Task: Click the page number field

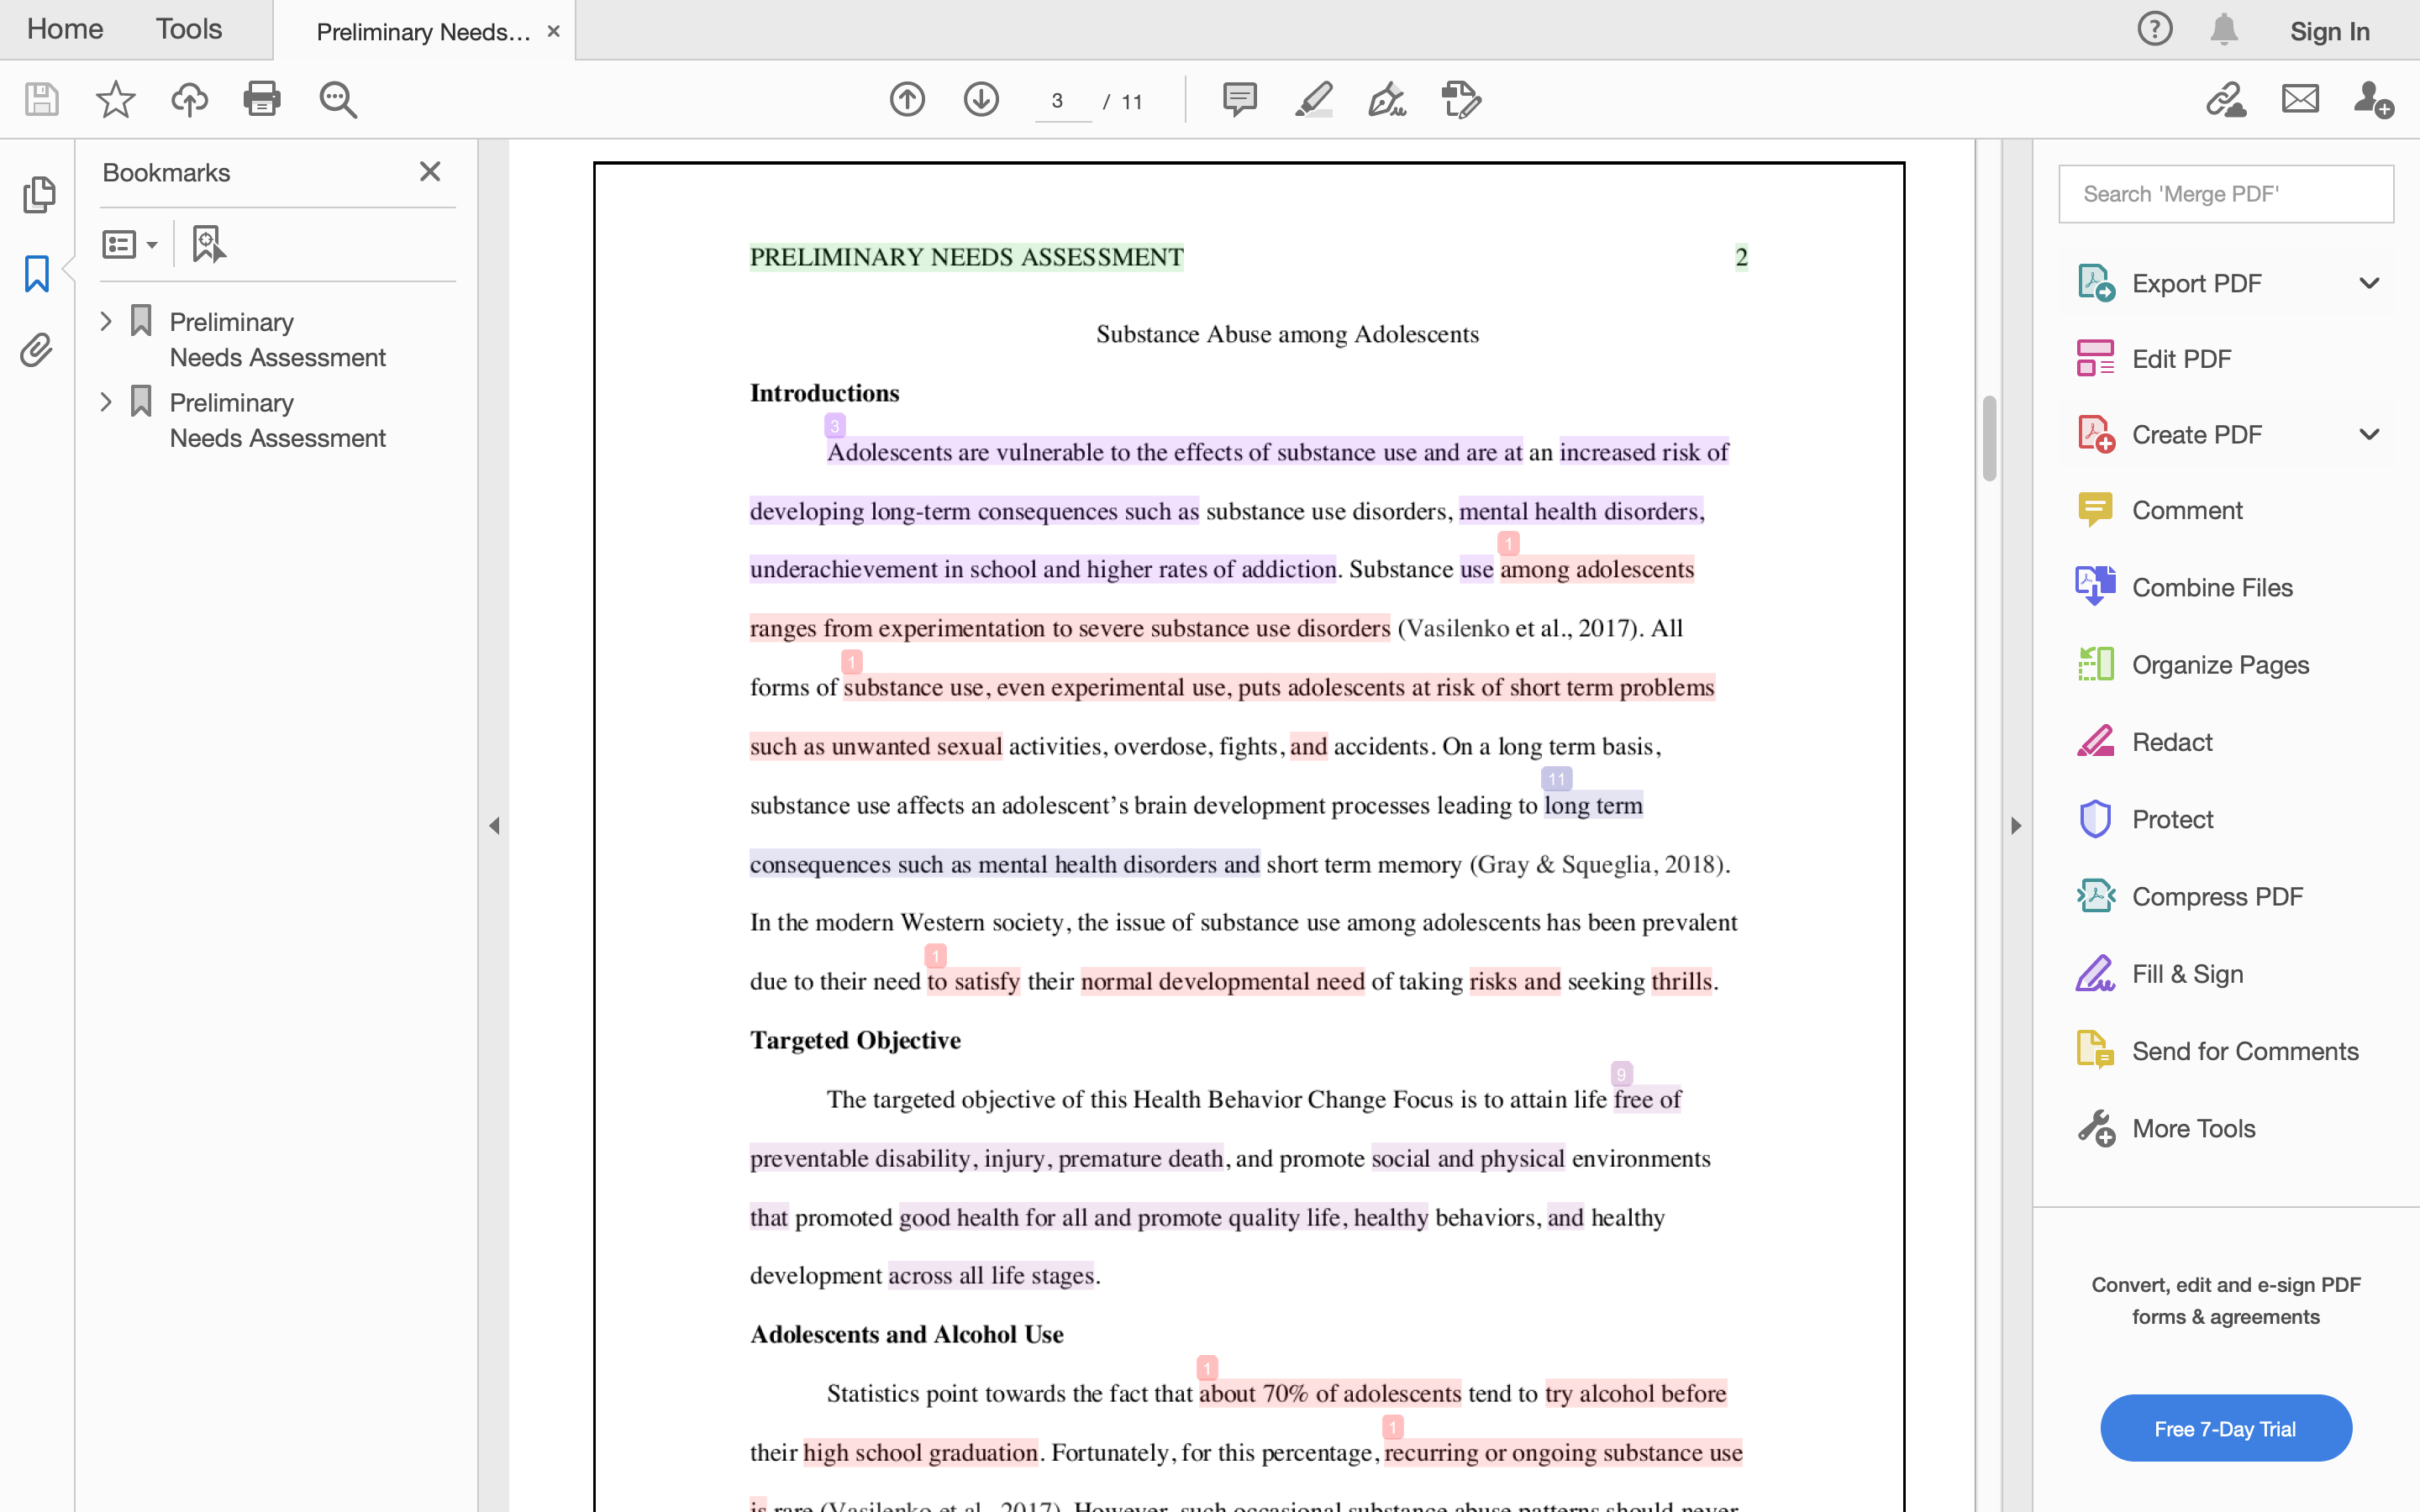Action: pyautogui.click(x=1062, y=101)
